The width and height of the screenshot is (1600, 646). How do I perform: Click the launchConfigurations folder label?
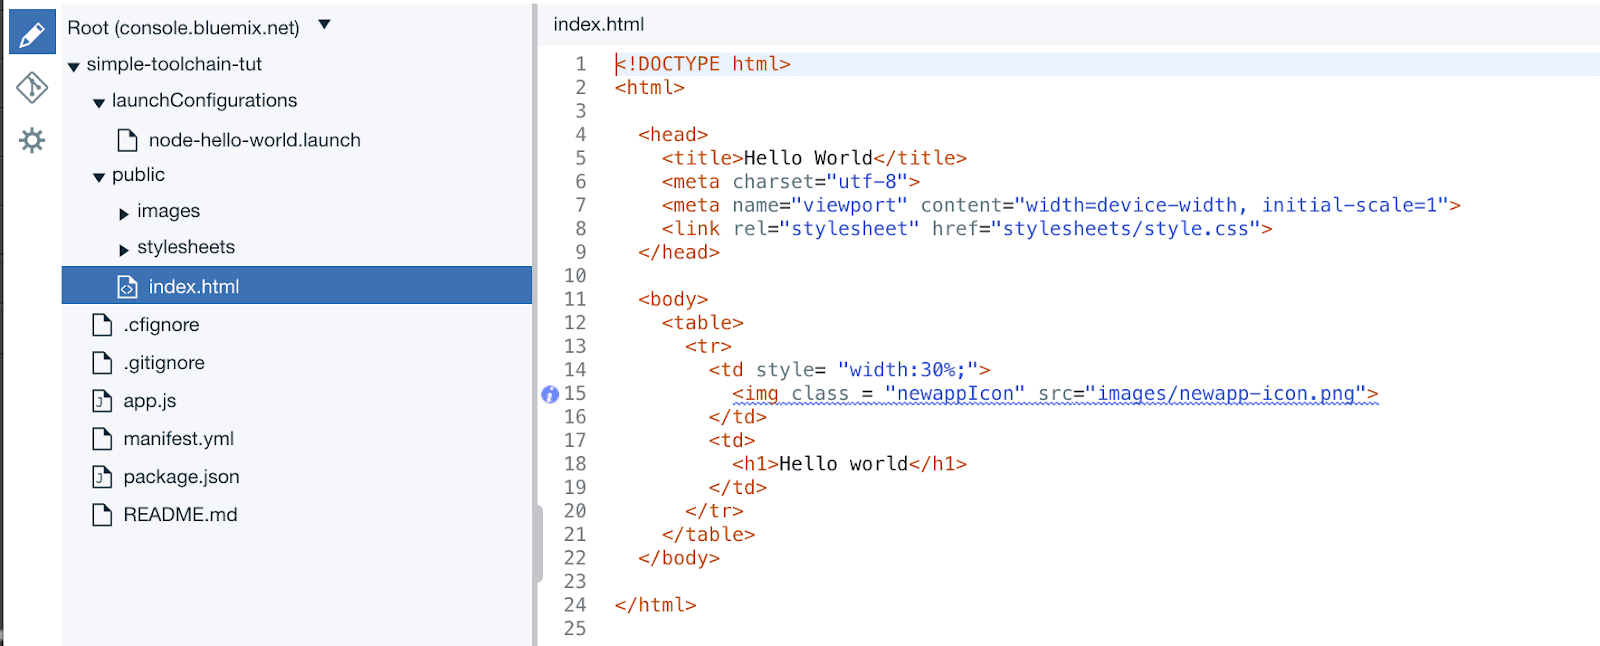pos(205,100)
